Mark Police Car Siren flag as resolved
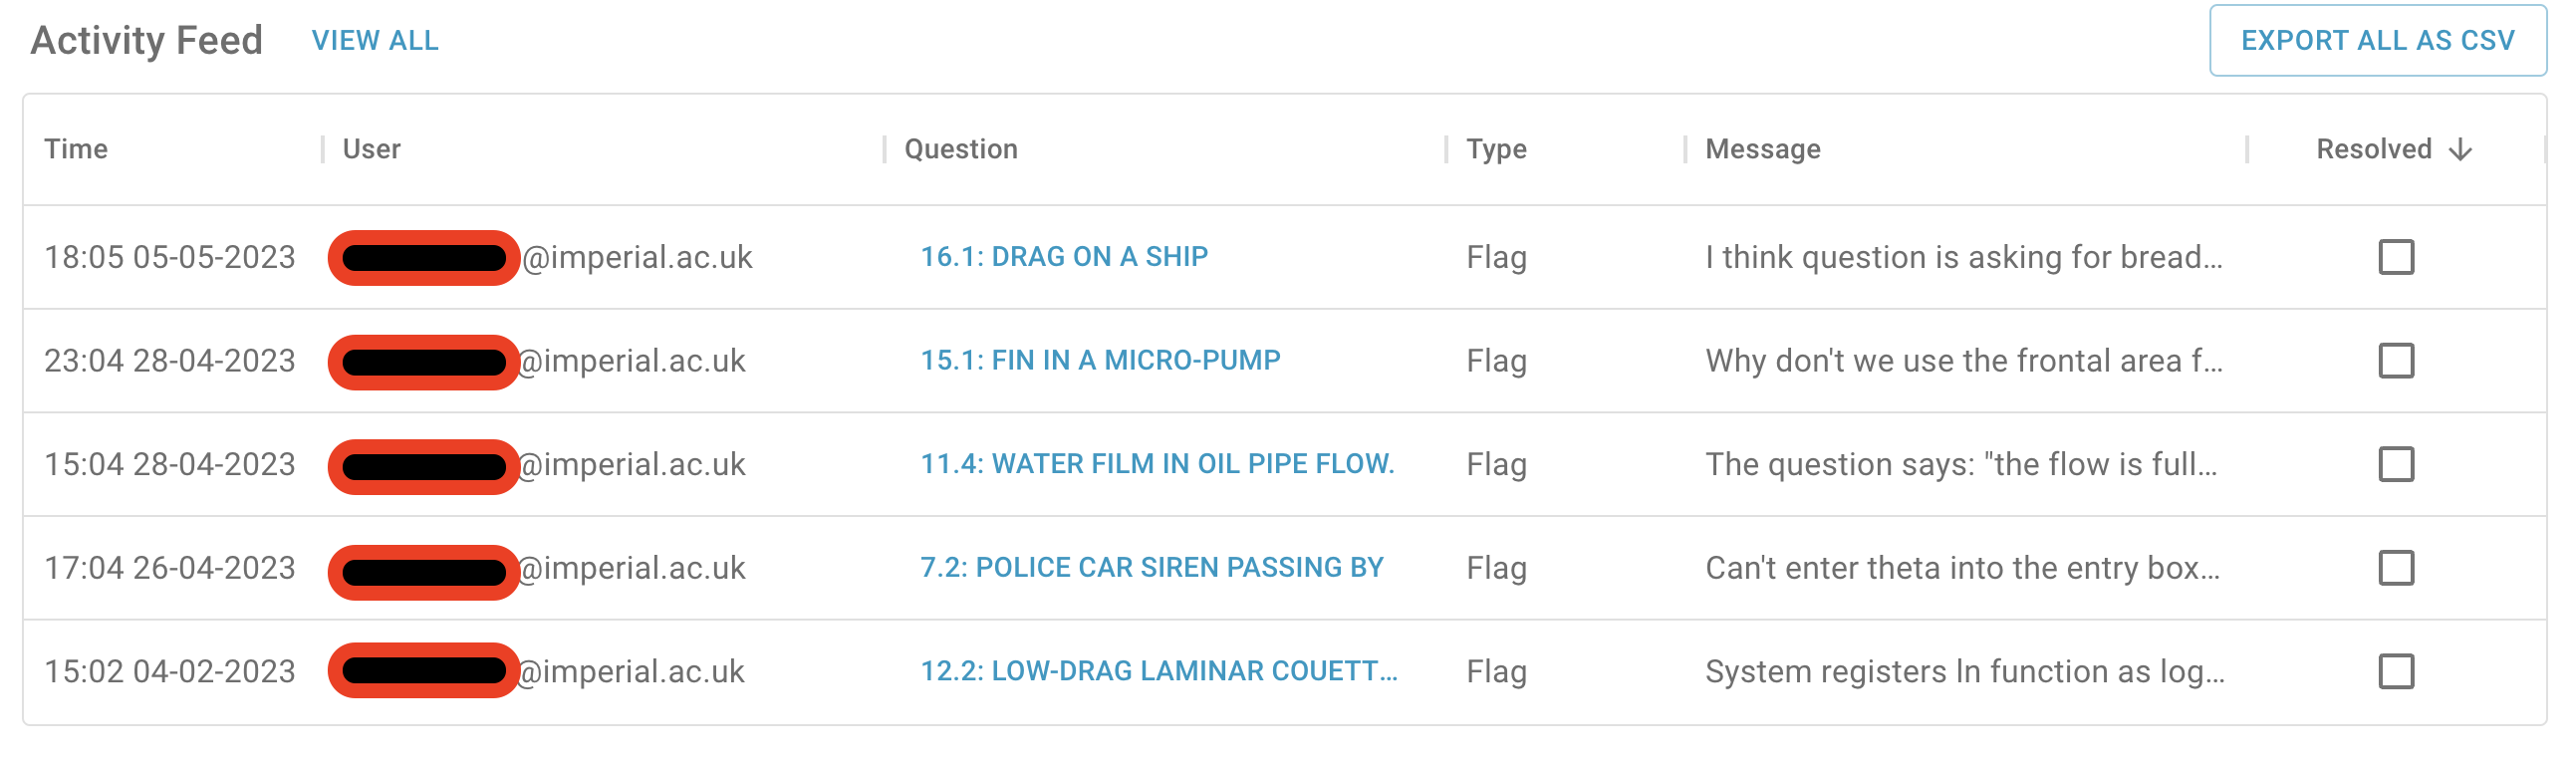The image size is (2576, 765). (2395, 568)
